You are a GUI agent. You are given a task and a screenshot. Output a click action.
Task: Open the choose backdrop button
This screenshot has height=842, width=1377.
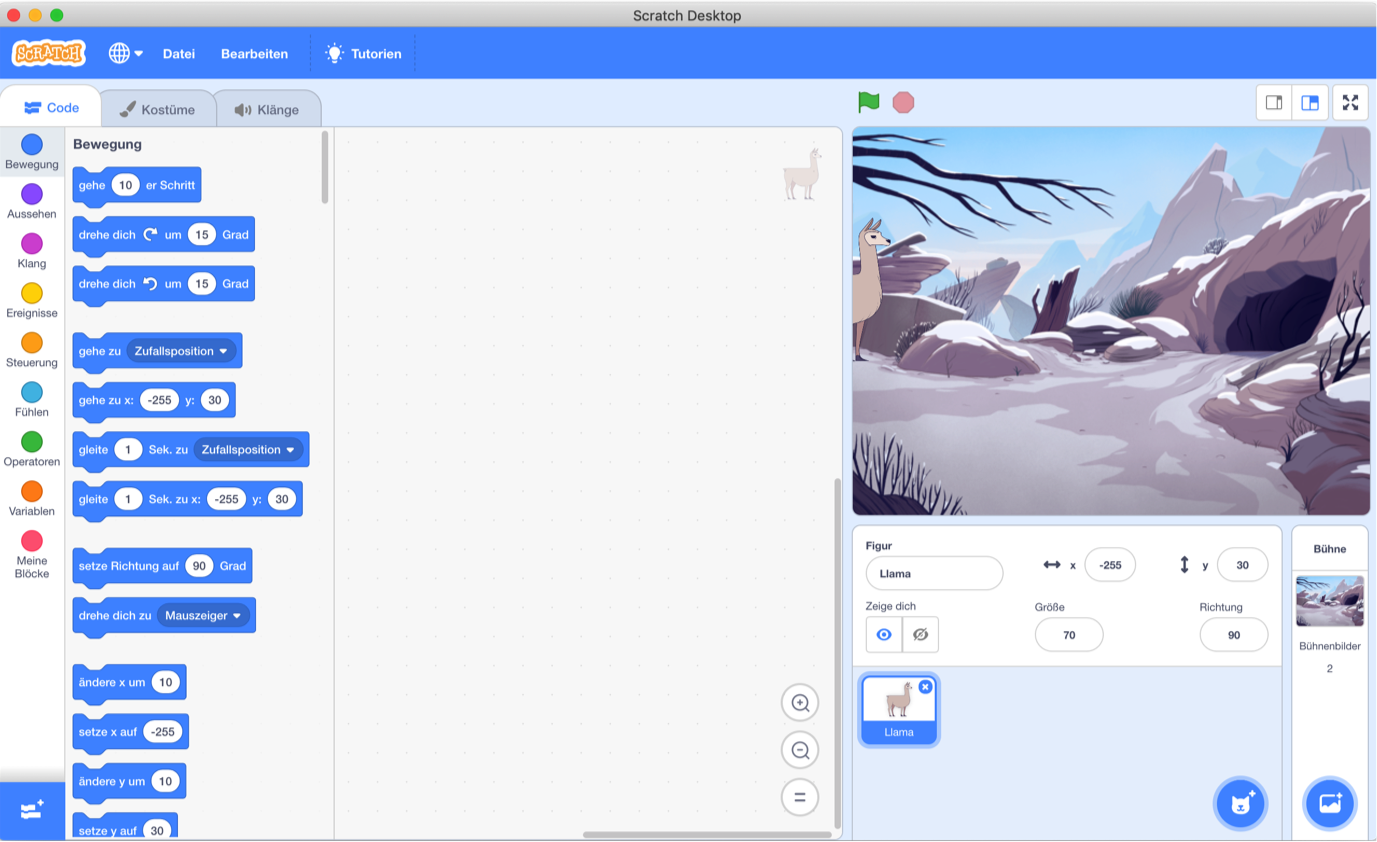point(1329,803)
